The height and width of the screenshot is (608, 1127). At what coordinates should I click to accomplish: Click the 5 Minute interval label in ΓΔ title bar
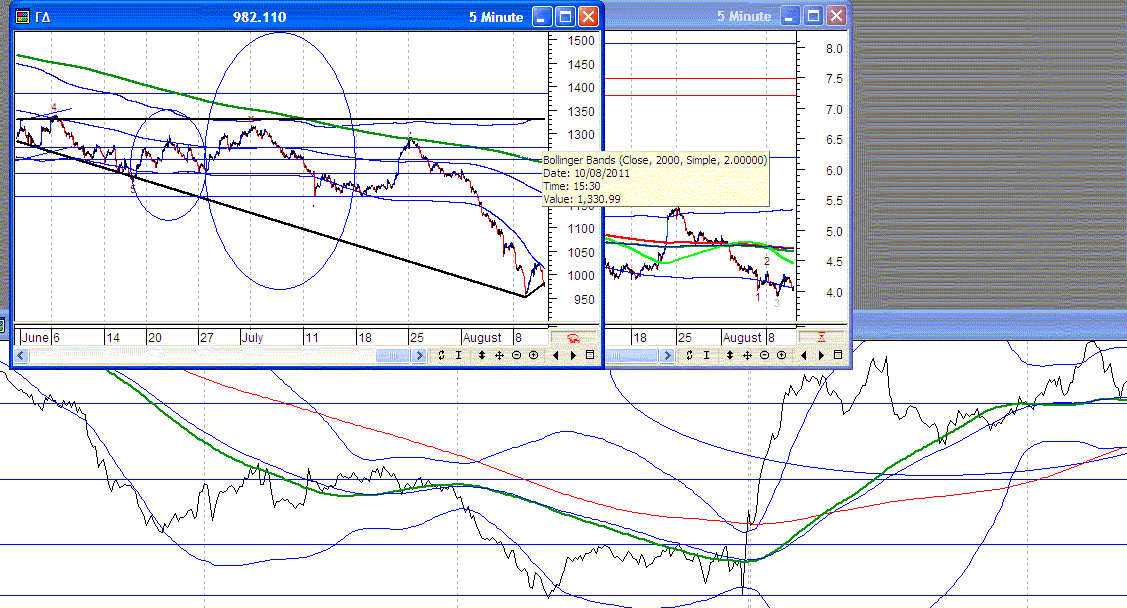(x=496, y=17)
